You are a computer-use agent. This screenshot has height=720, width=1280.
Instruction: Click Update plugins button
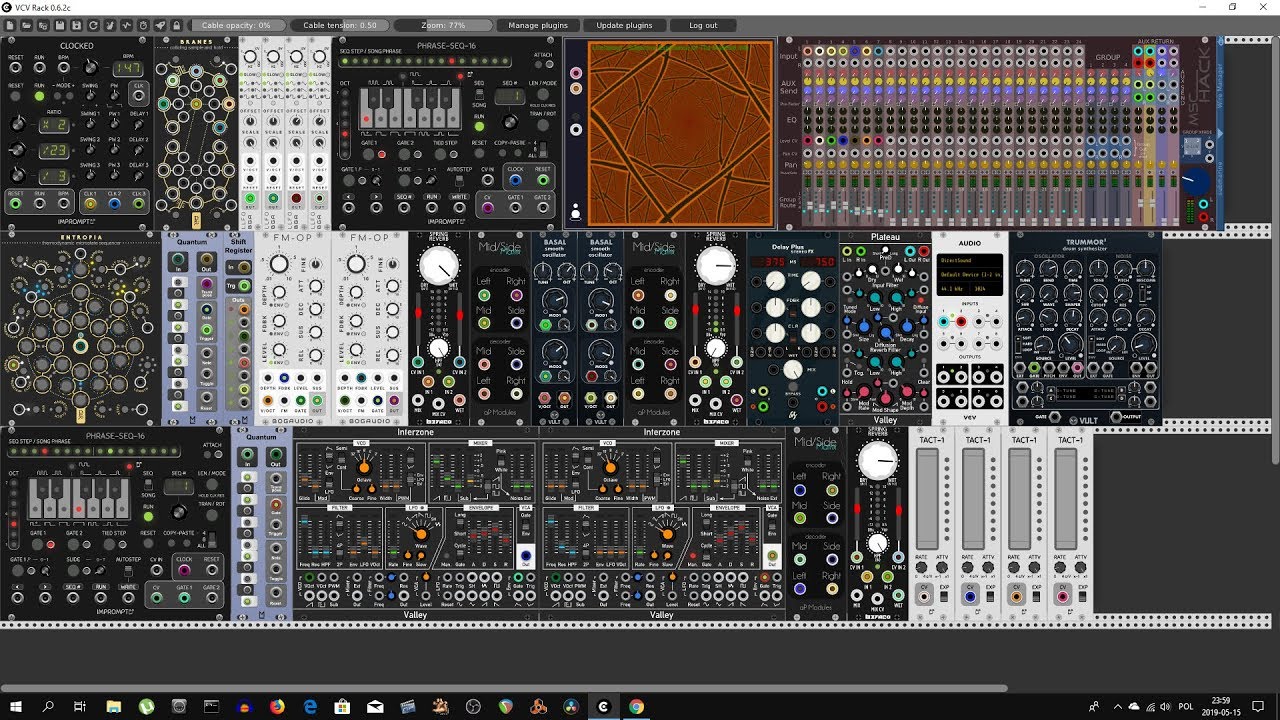click(x=624, y=25)
